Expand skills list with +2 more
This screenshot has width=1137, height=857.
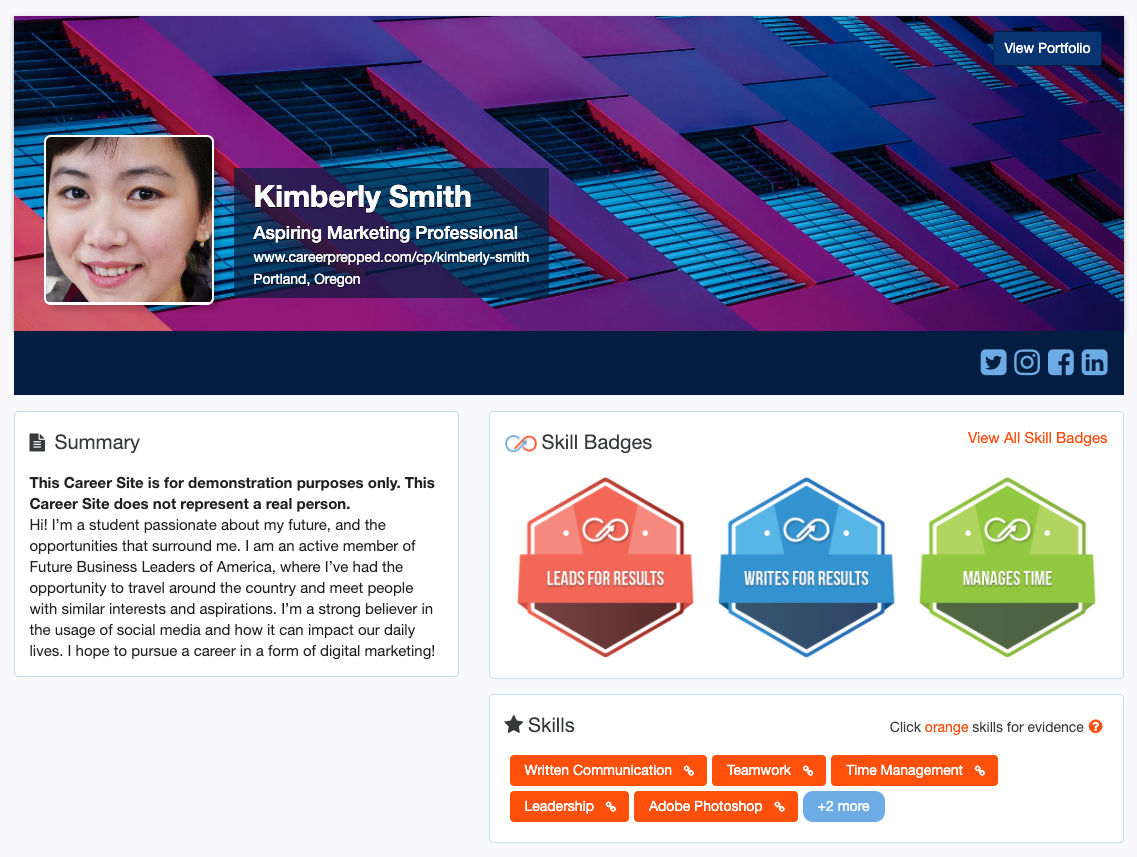843,806
